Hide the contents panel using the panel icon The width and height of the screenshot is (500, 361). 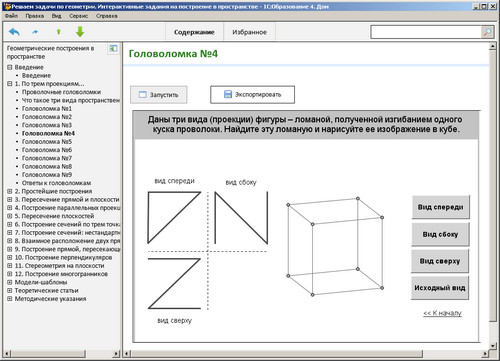click(x=113, y=49)
